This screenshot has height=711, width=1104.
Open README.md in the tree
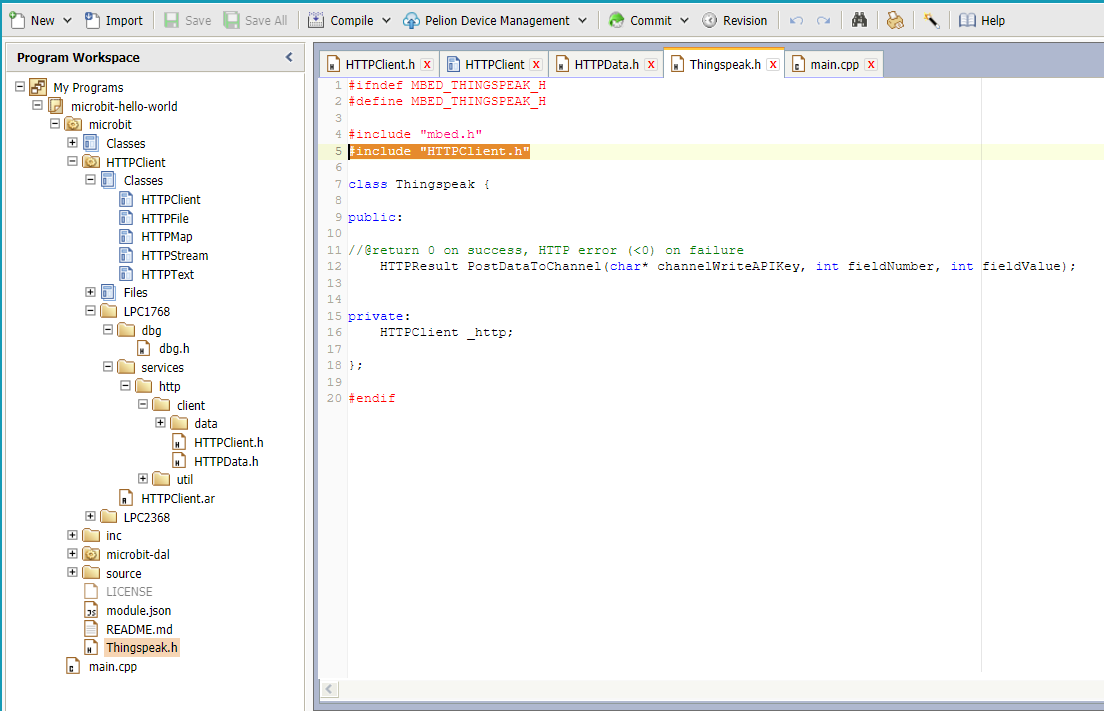pyautogui.click(x=139, y=629)
